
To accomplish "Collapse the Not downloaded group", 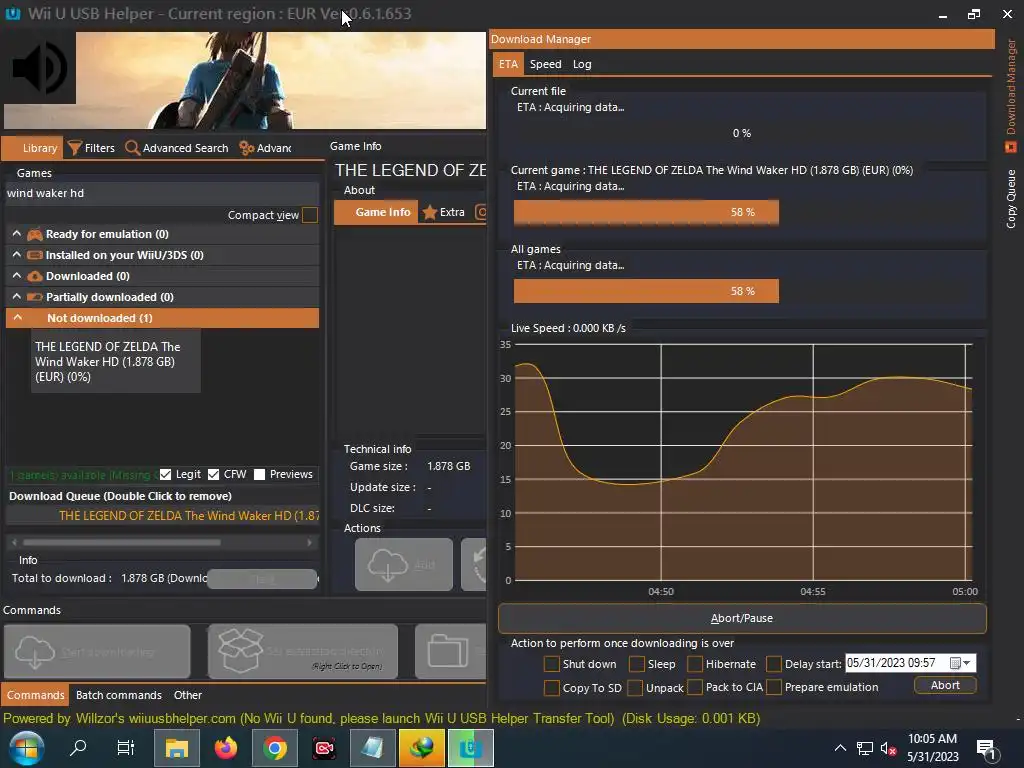I will 18,317.
